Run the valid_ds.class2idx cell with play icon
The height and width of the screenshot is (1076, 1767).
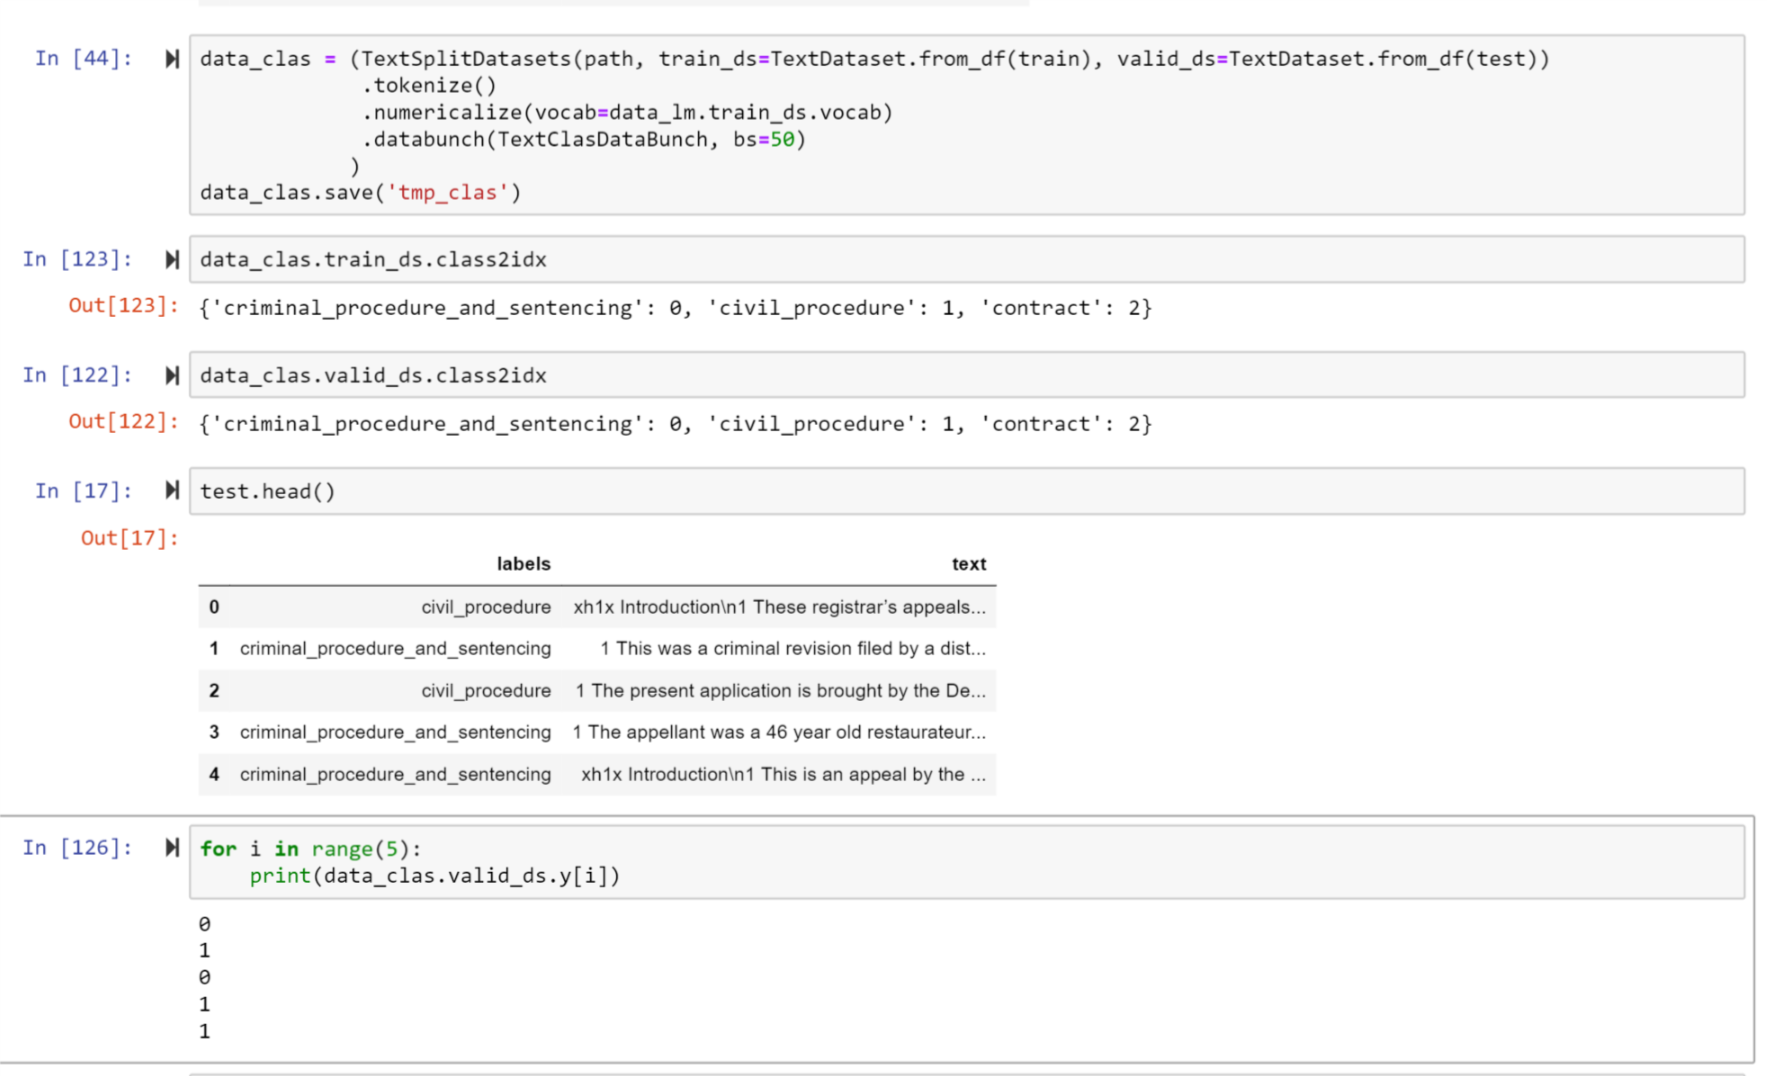point(171,374)
